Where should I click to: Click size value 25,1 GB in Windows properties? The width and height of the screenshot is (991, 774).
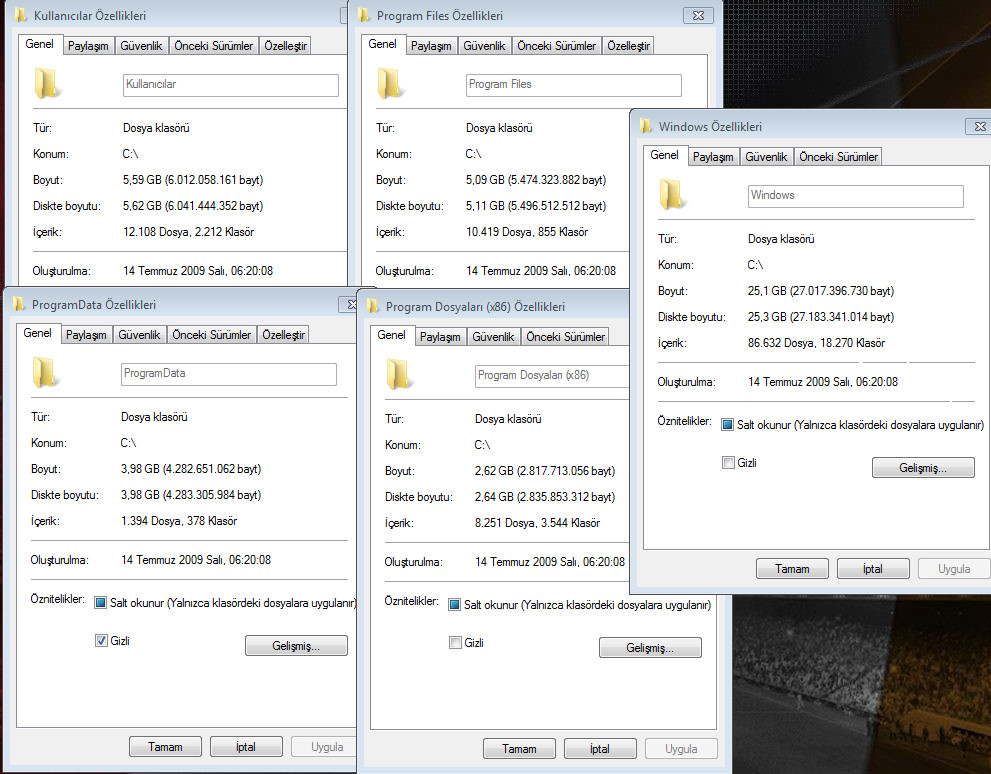pos(821,291)
